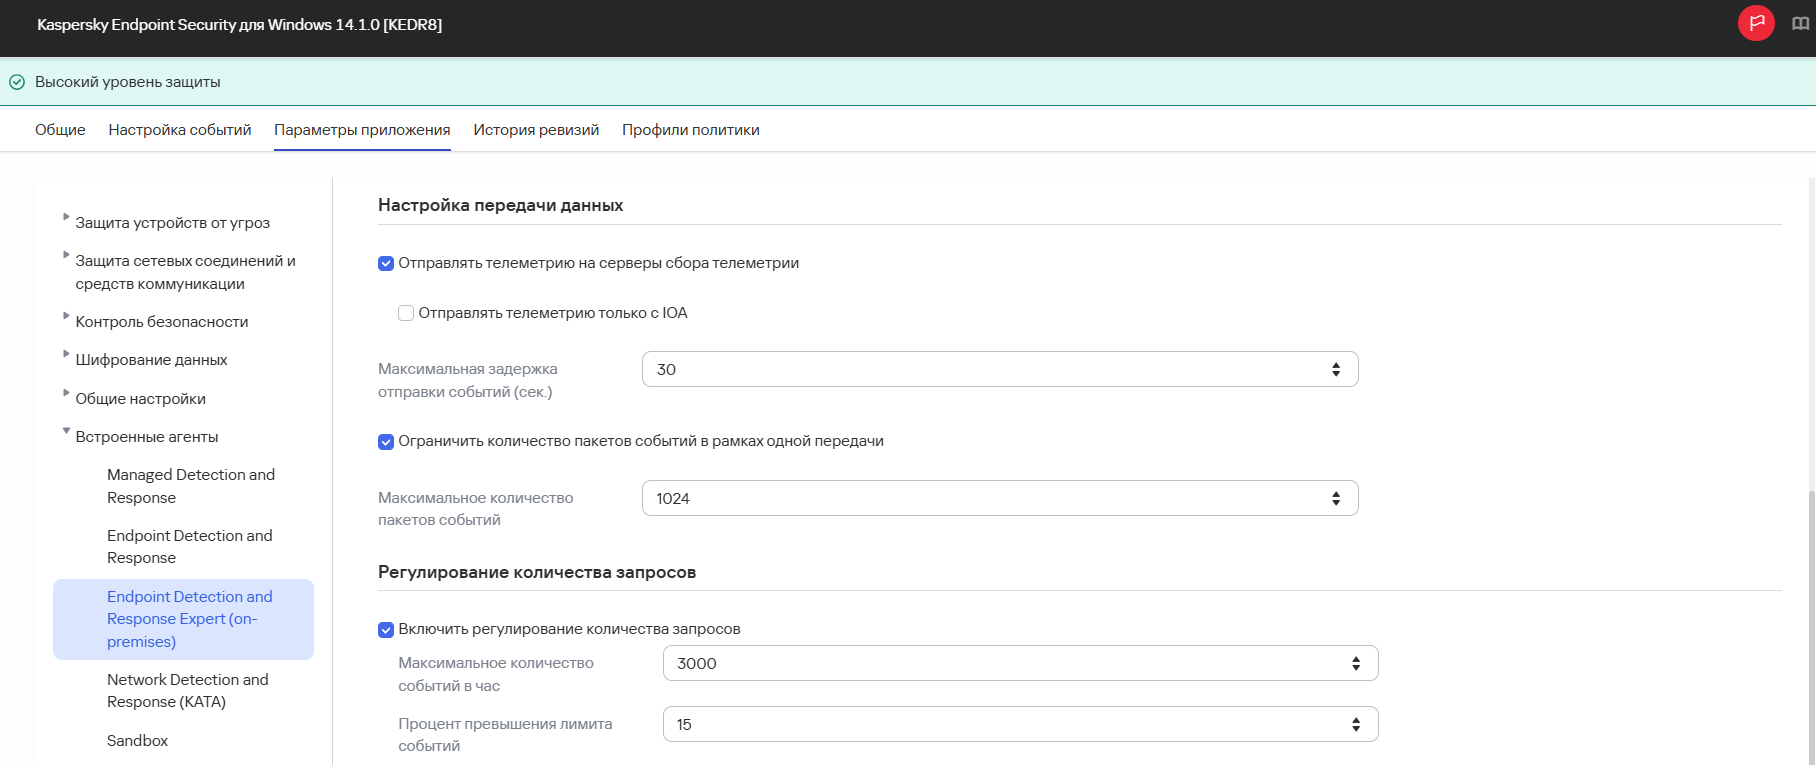Collapse 'Встроенные агенты' tree arrow
Screen dimensions: 1816x765
click(66, 431)
